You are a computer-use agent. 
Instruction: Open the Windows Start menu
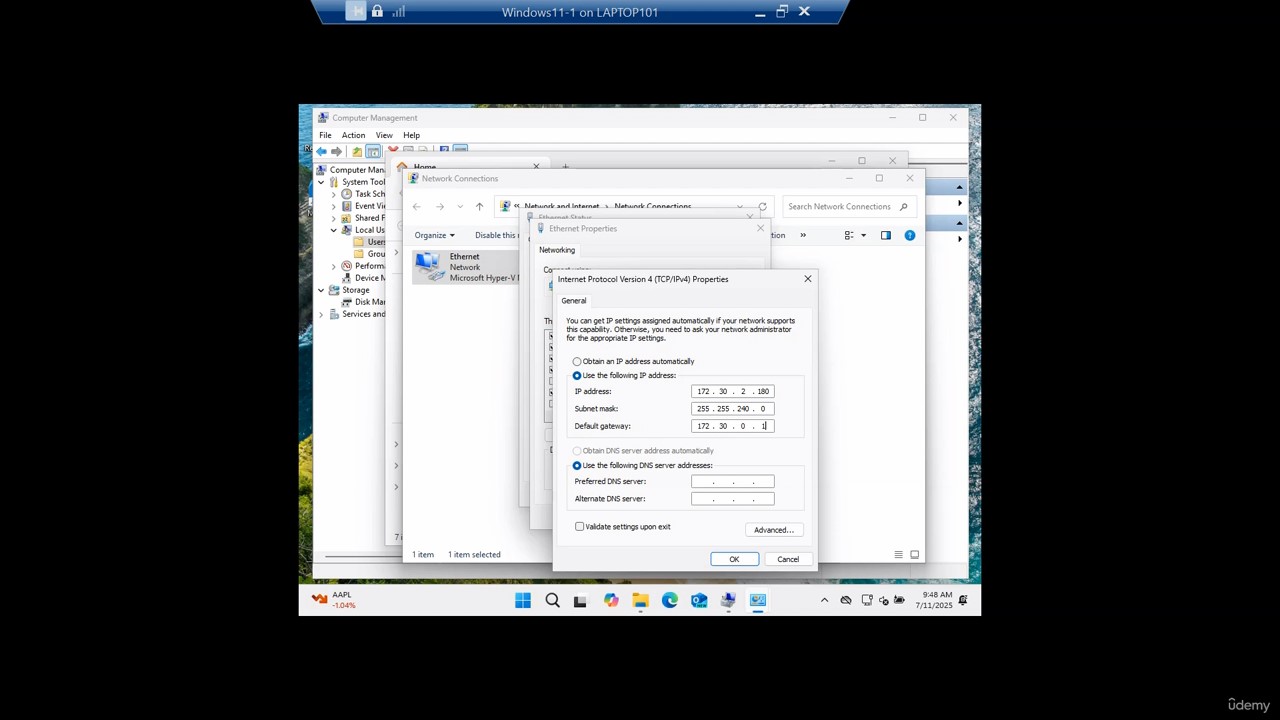[x=523, y=600]
